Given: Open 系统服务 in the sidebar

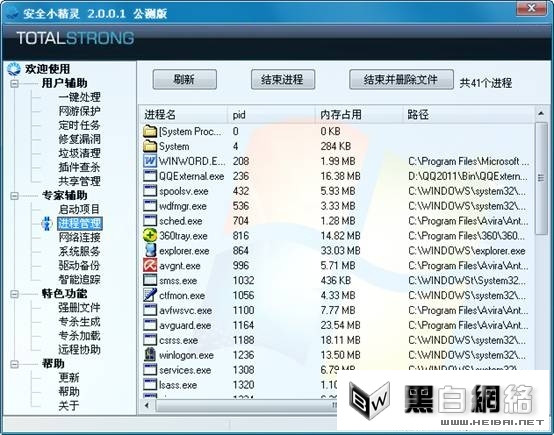Looking at the screenshot, I should coord(79,251).
